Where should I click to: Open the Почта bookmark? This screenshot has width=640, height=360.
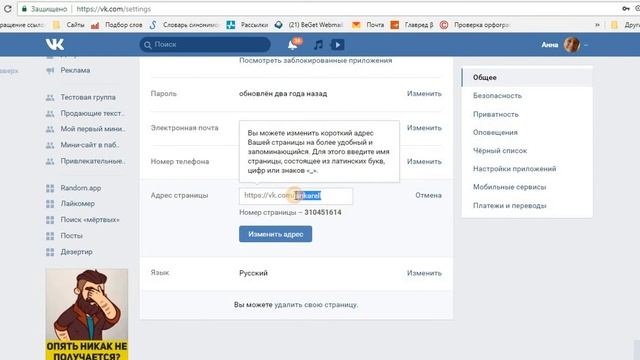368,25
